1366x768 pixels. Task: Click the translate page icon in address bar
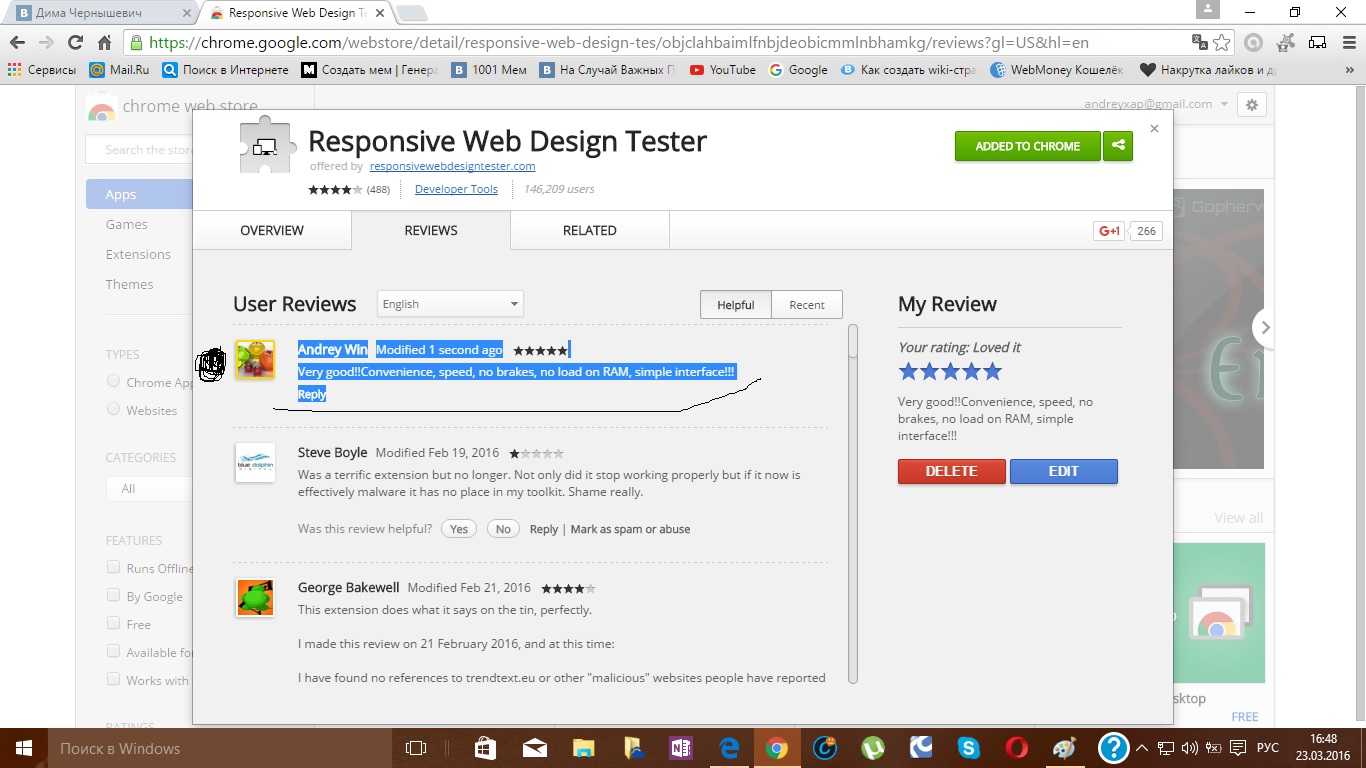(1200, 43)
